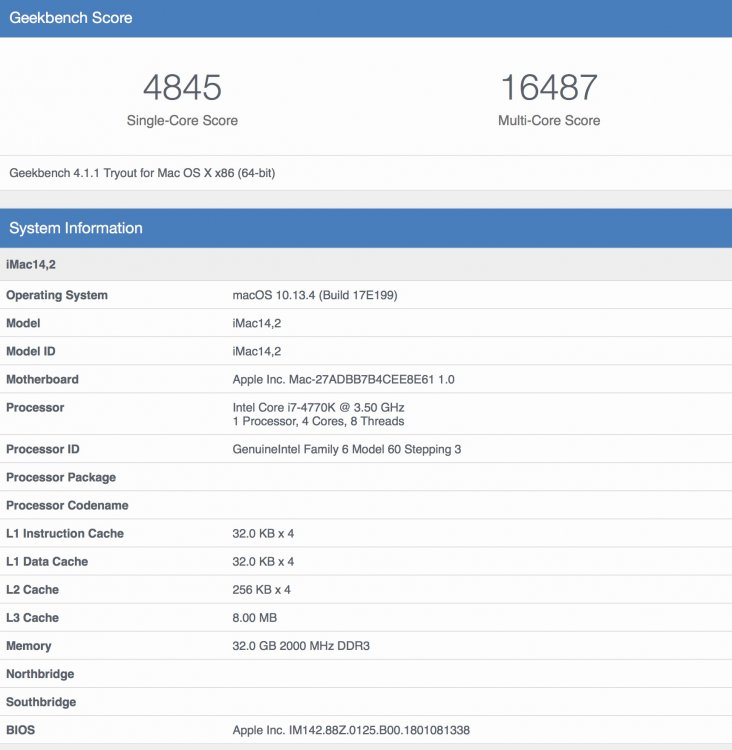Click the Processor Codename row label
The image size is (732, 750).
tap(67, 506)
